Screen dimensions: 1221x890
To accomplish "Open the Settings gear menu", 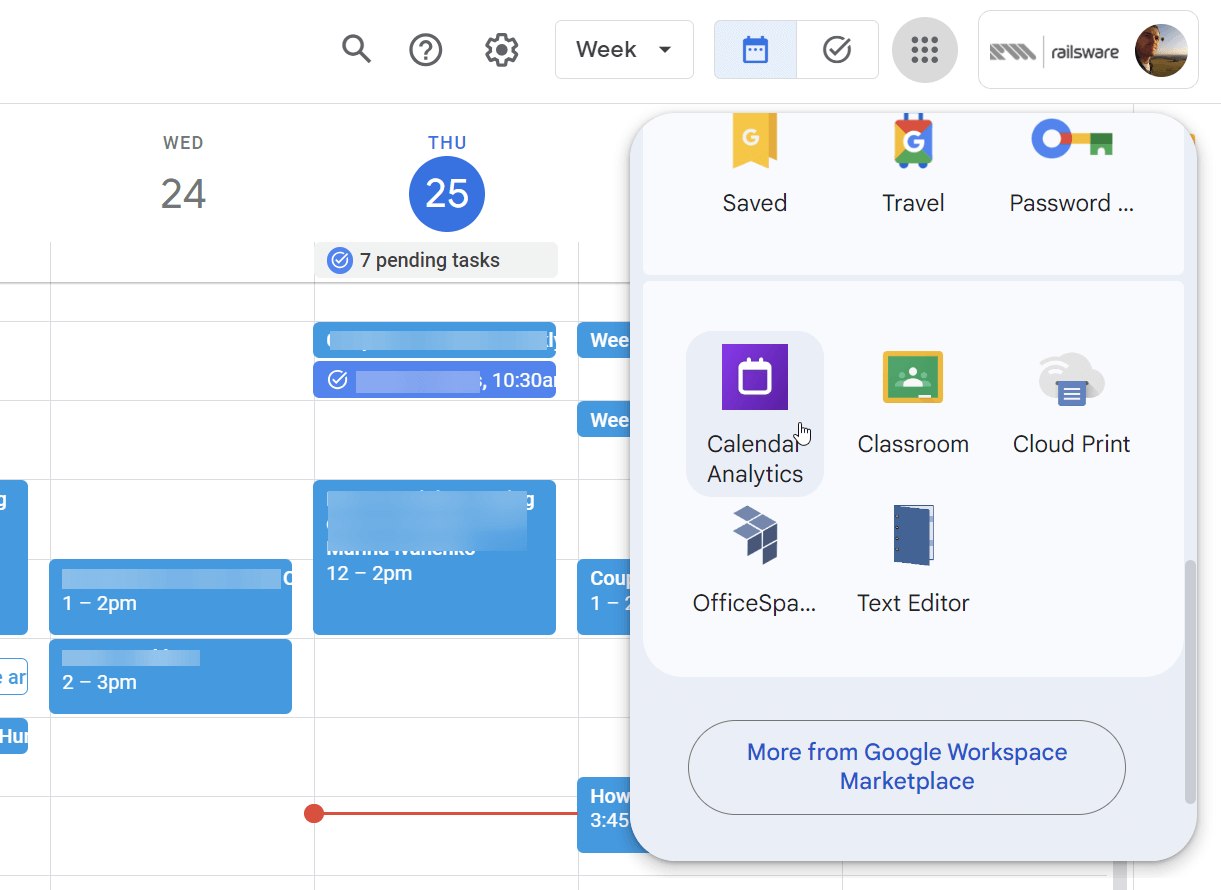I will [x=501, y=49].
